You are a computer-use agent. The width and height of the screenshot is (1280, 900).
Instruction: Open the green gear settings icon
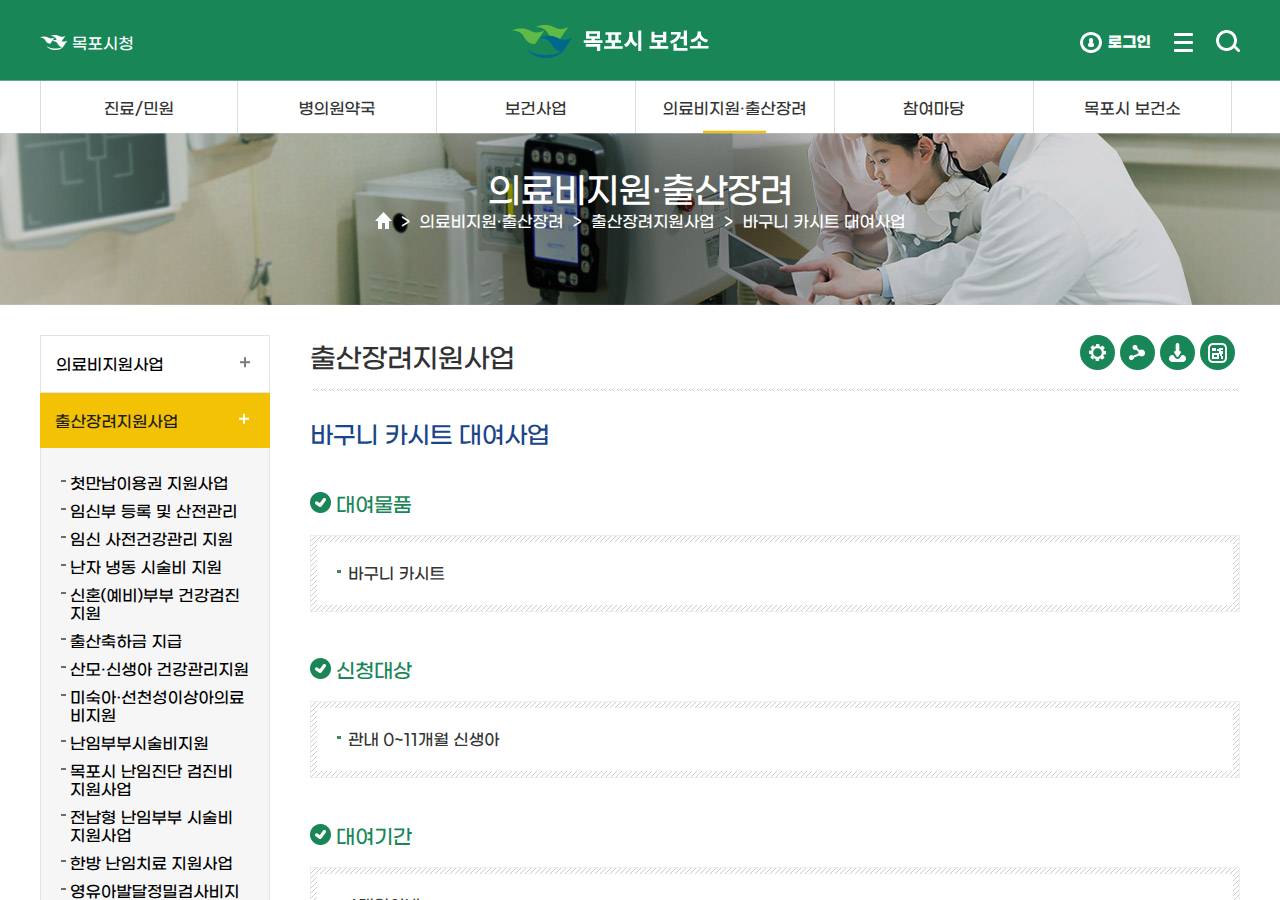(x=1097, y=353)
